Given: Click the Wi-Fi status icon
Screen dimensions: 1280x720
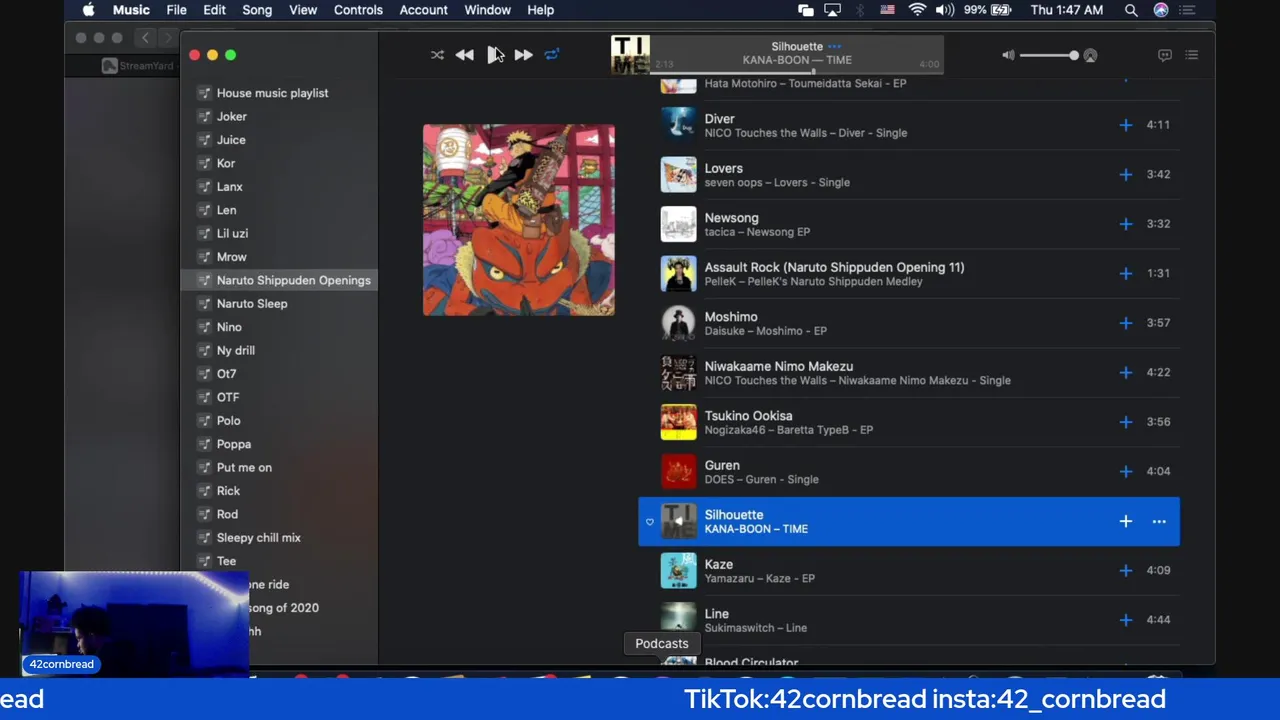Looking at the screenshot, I should 917,10.
